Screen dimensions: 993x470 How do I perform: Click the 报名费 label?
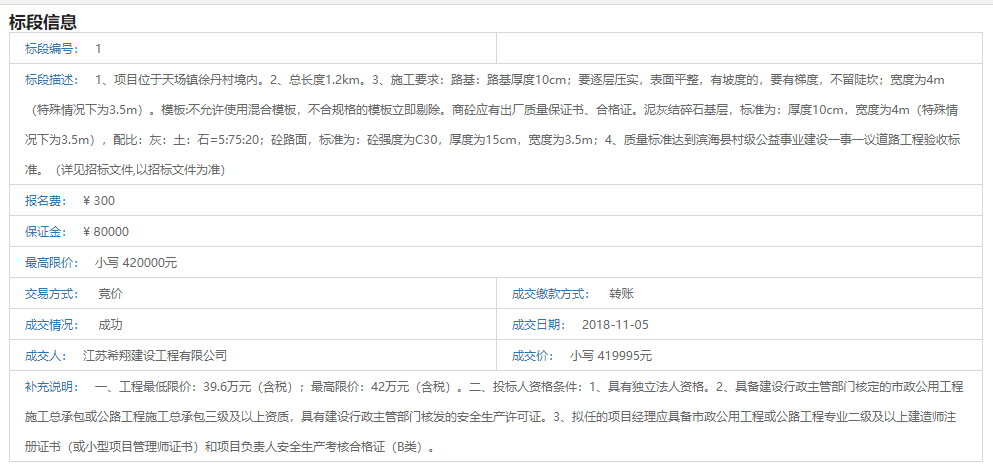point(46,200)
